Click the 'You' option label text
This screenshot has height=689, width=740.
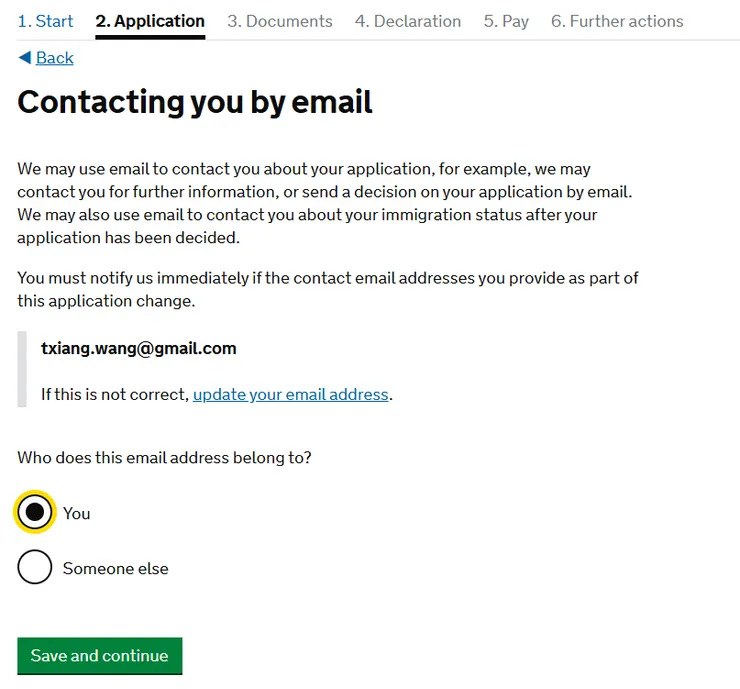[77, 513]
